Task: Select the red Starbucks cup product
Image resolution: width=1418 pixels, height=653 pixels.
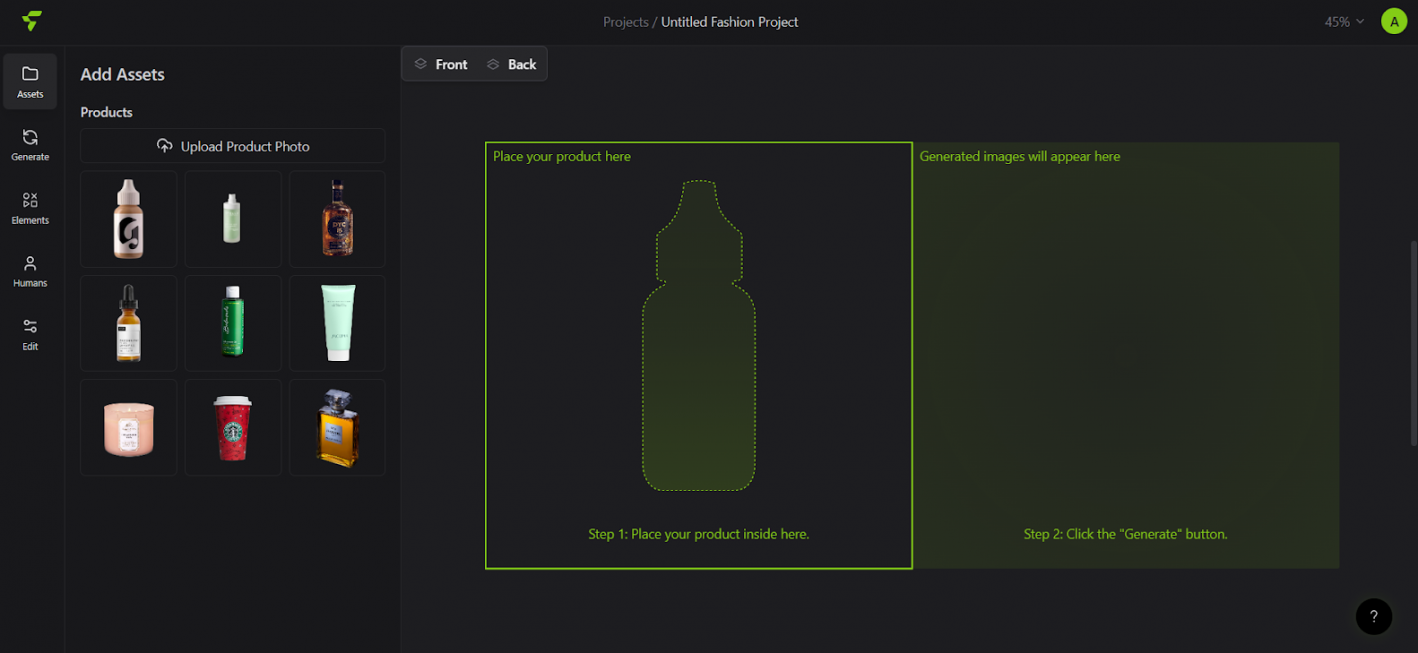Action: [x=233, y=427]
